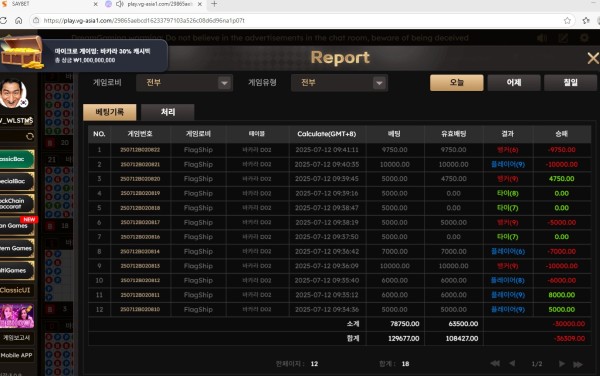This screenshot has height=376, width=600.
Task: Reload the current page
Action: [3, 20]
